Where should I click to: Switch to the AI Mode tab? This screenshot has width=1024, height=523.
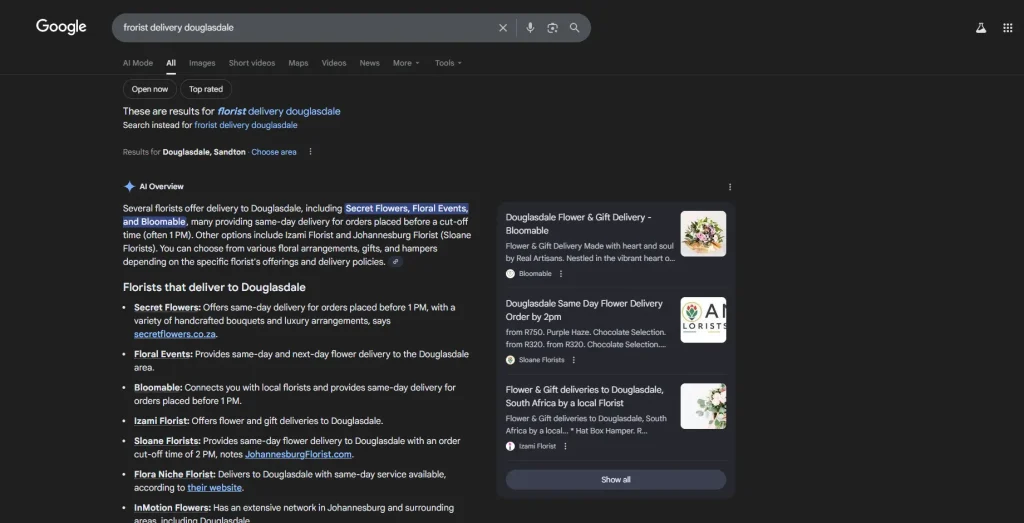(x=138, y=63)
